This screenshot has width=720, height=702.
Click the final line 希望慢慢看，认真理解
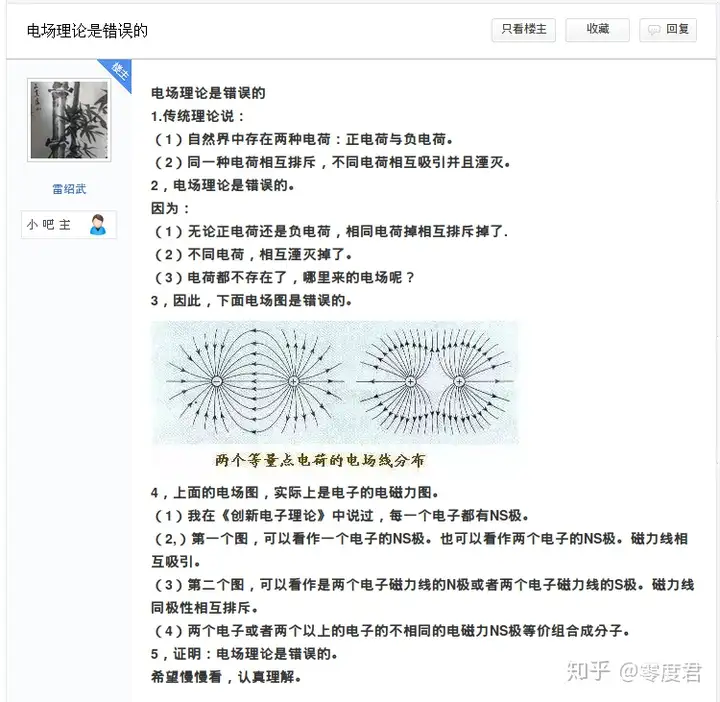tap(226, 677)
